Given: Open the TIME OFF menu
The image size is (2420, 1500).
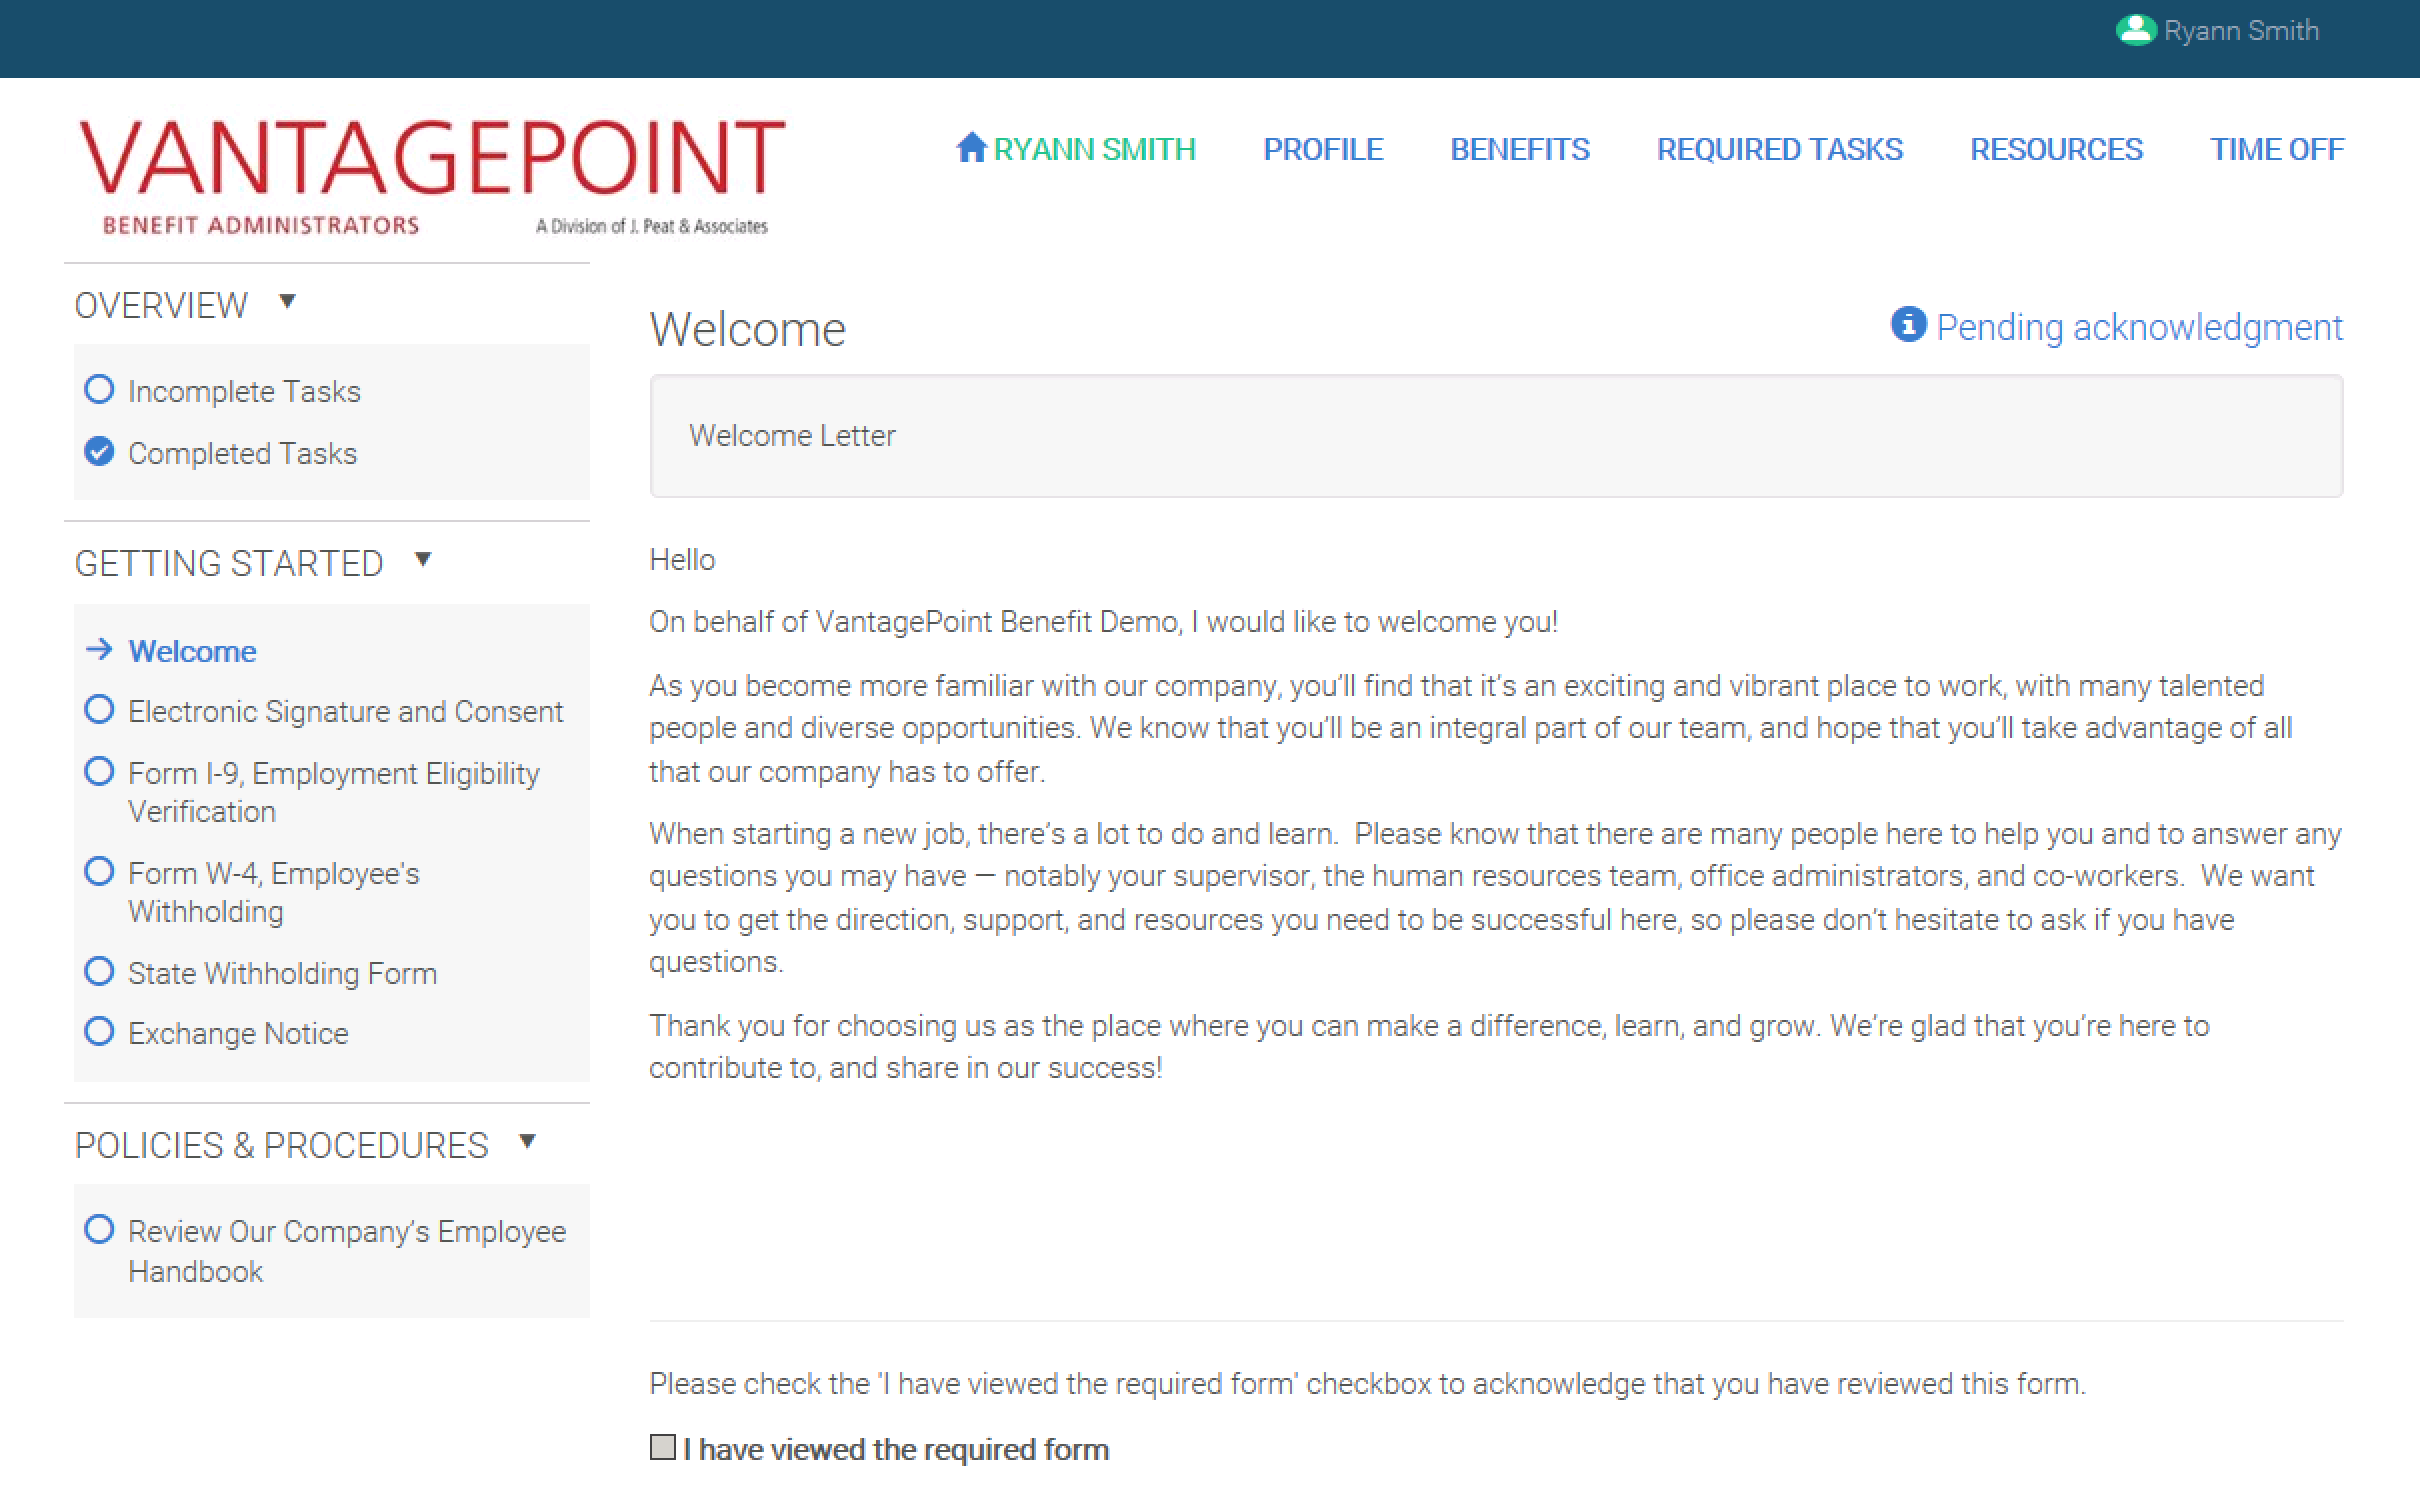Looking at the screenshot, I should [x=2276, y=150].
